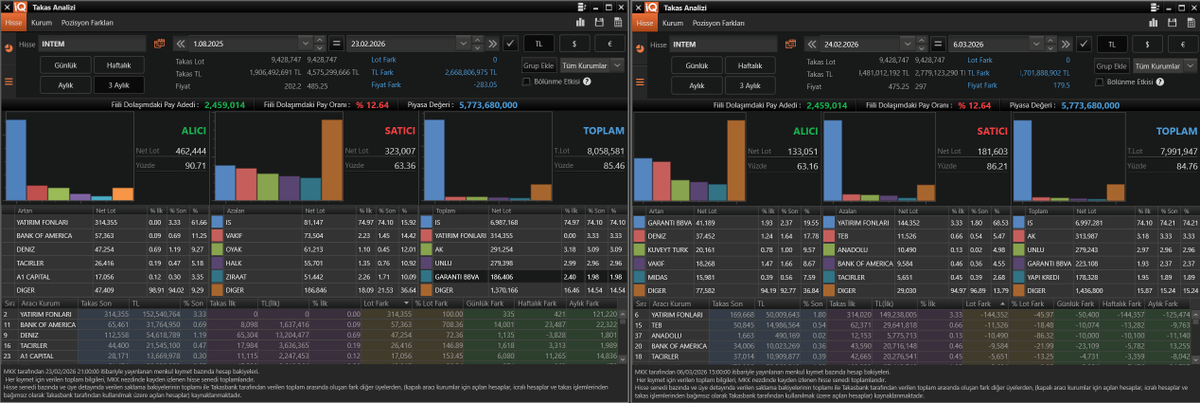Open Pozisyon Farkları tab in left window

tap(87, 21)
